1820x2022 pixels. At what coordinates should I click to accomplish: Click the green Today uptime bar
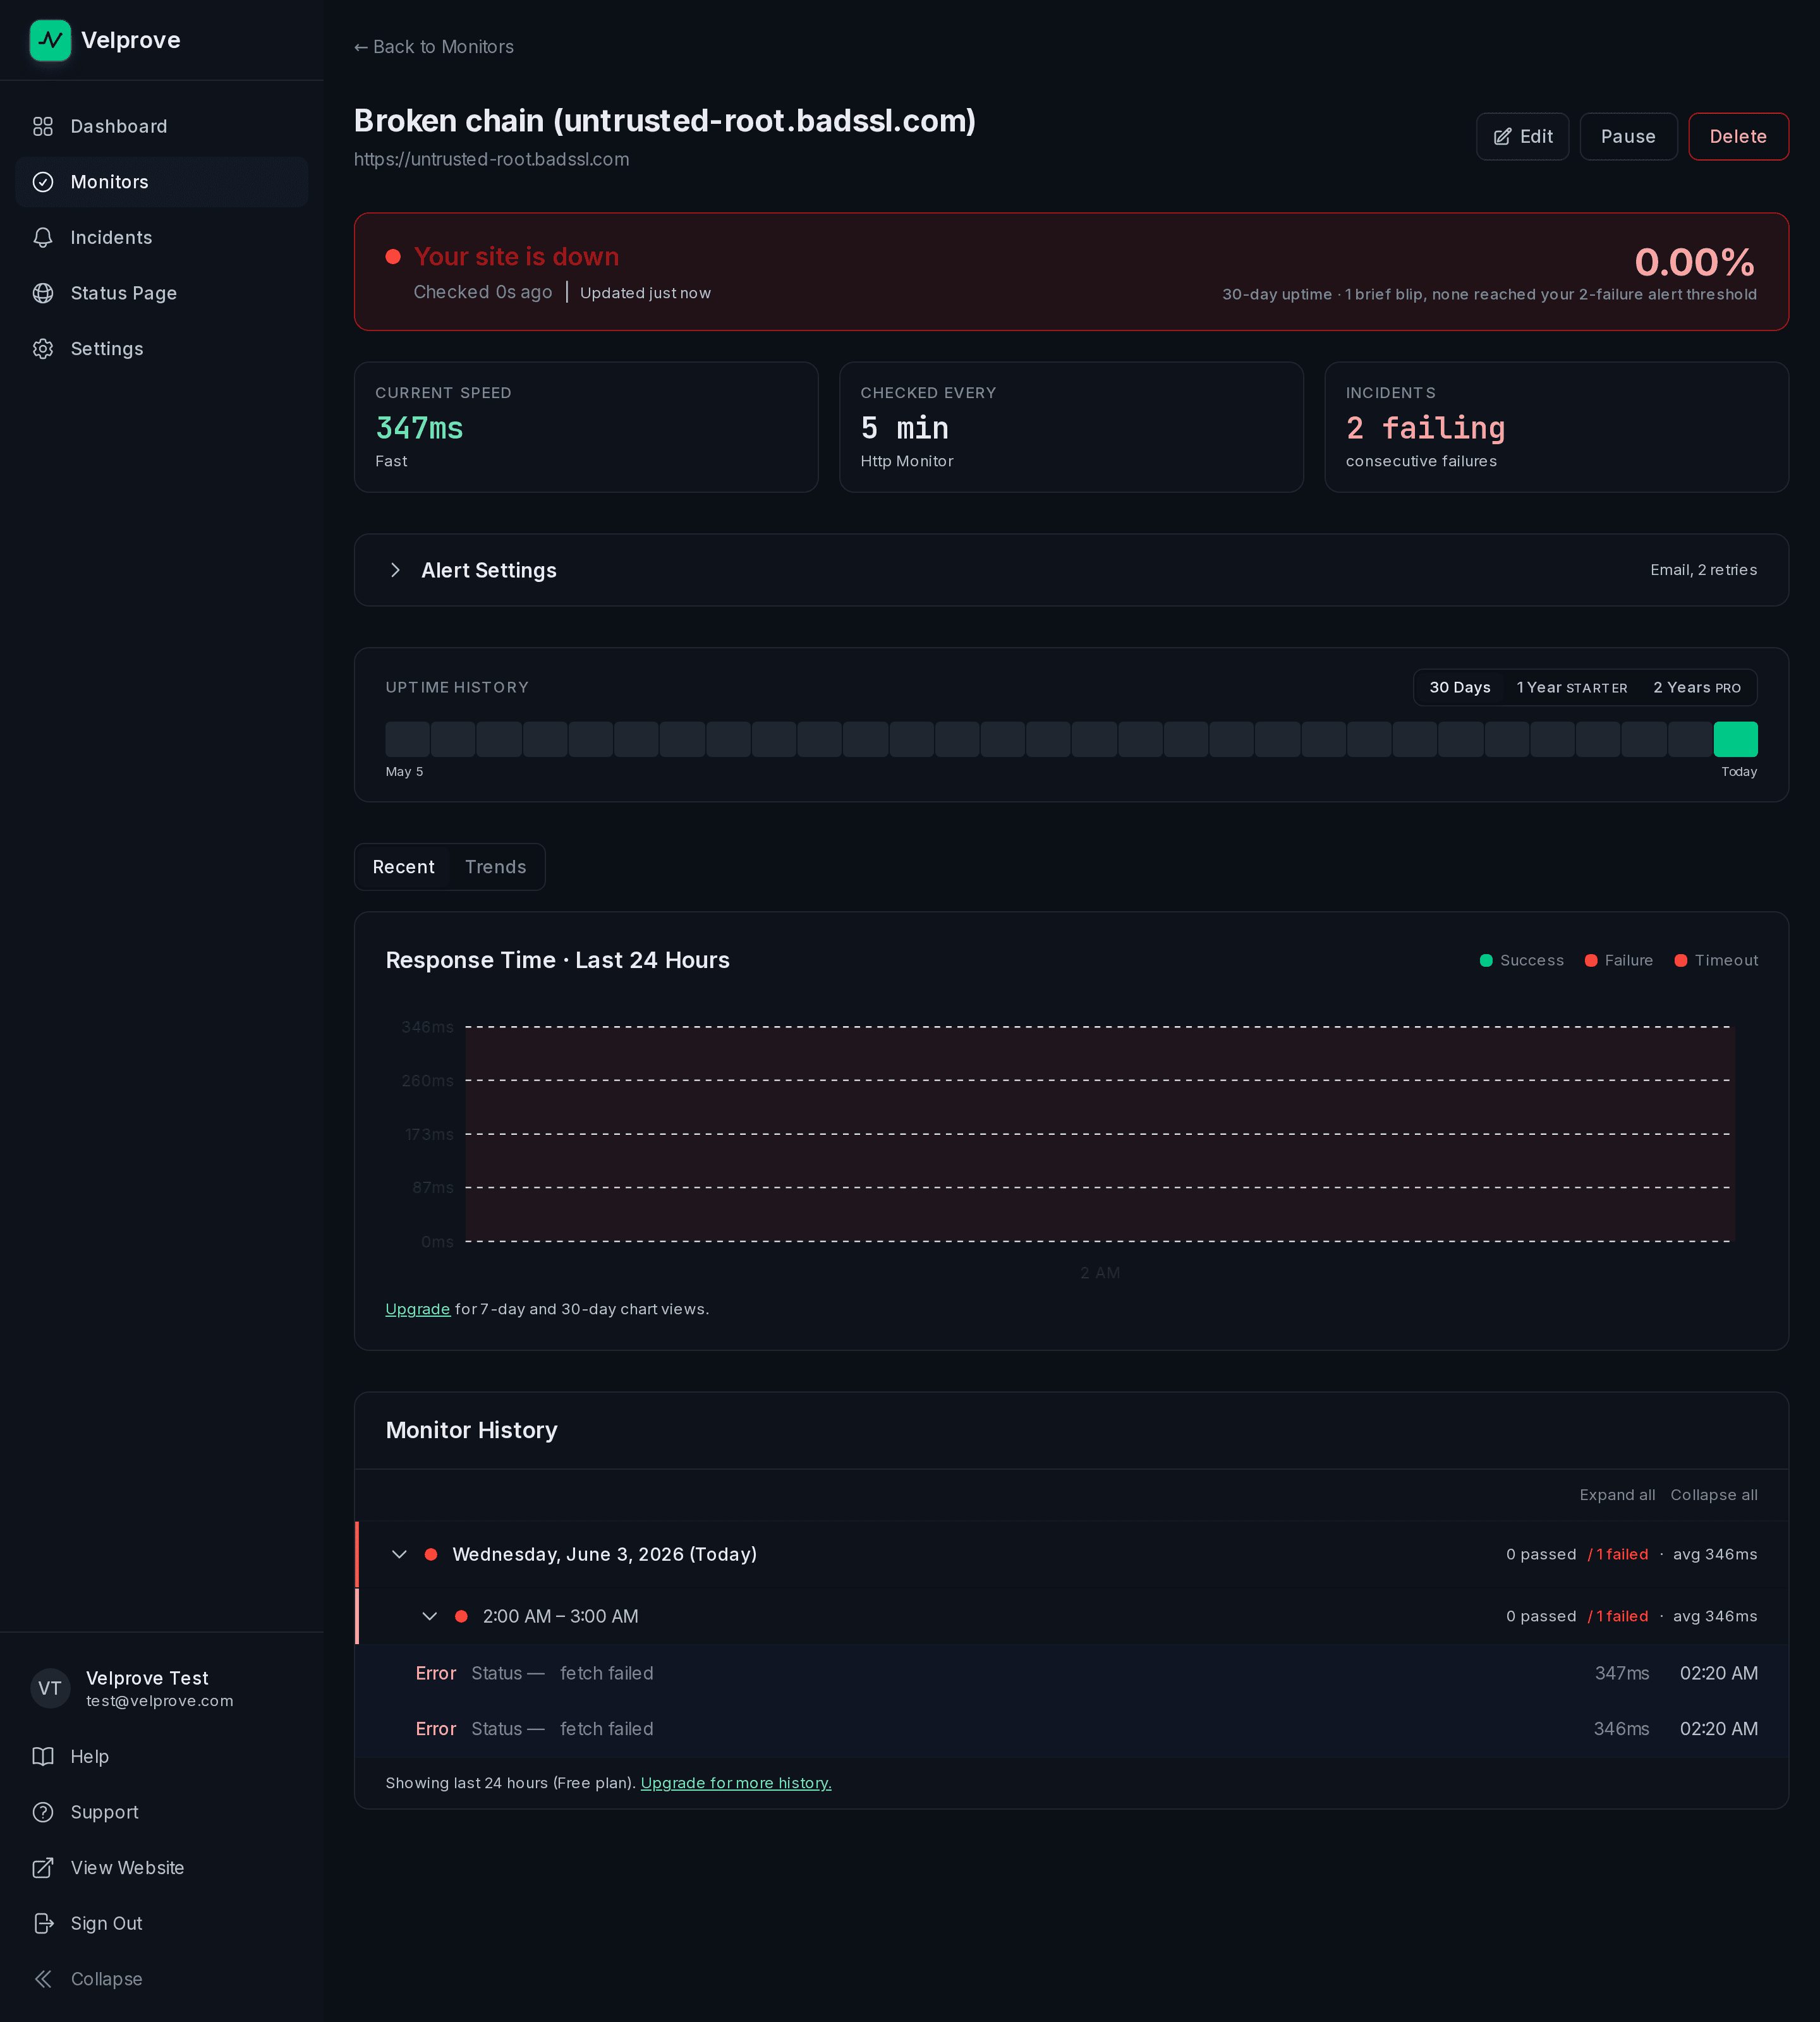(x=1735, y=739)
